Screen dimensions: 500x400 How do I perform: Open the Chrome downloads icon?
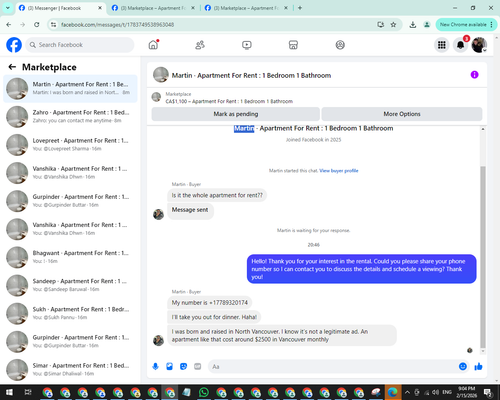pos(413,25)
